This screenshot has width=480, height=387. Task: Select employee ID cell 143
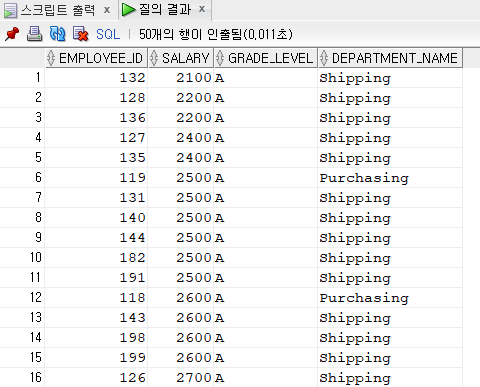point(96,318)
